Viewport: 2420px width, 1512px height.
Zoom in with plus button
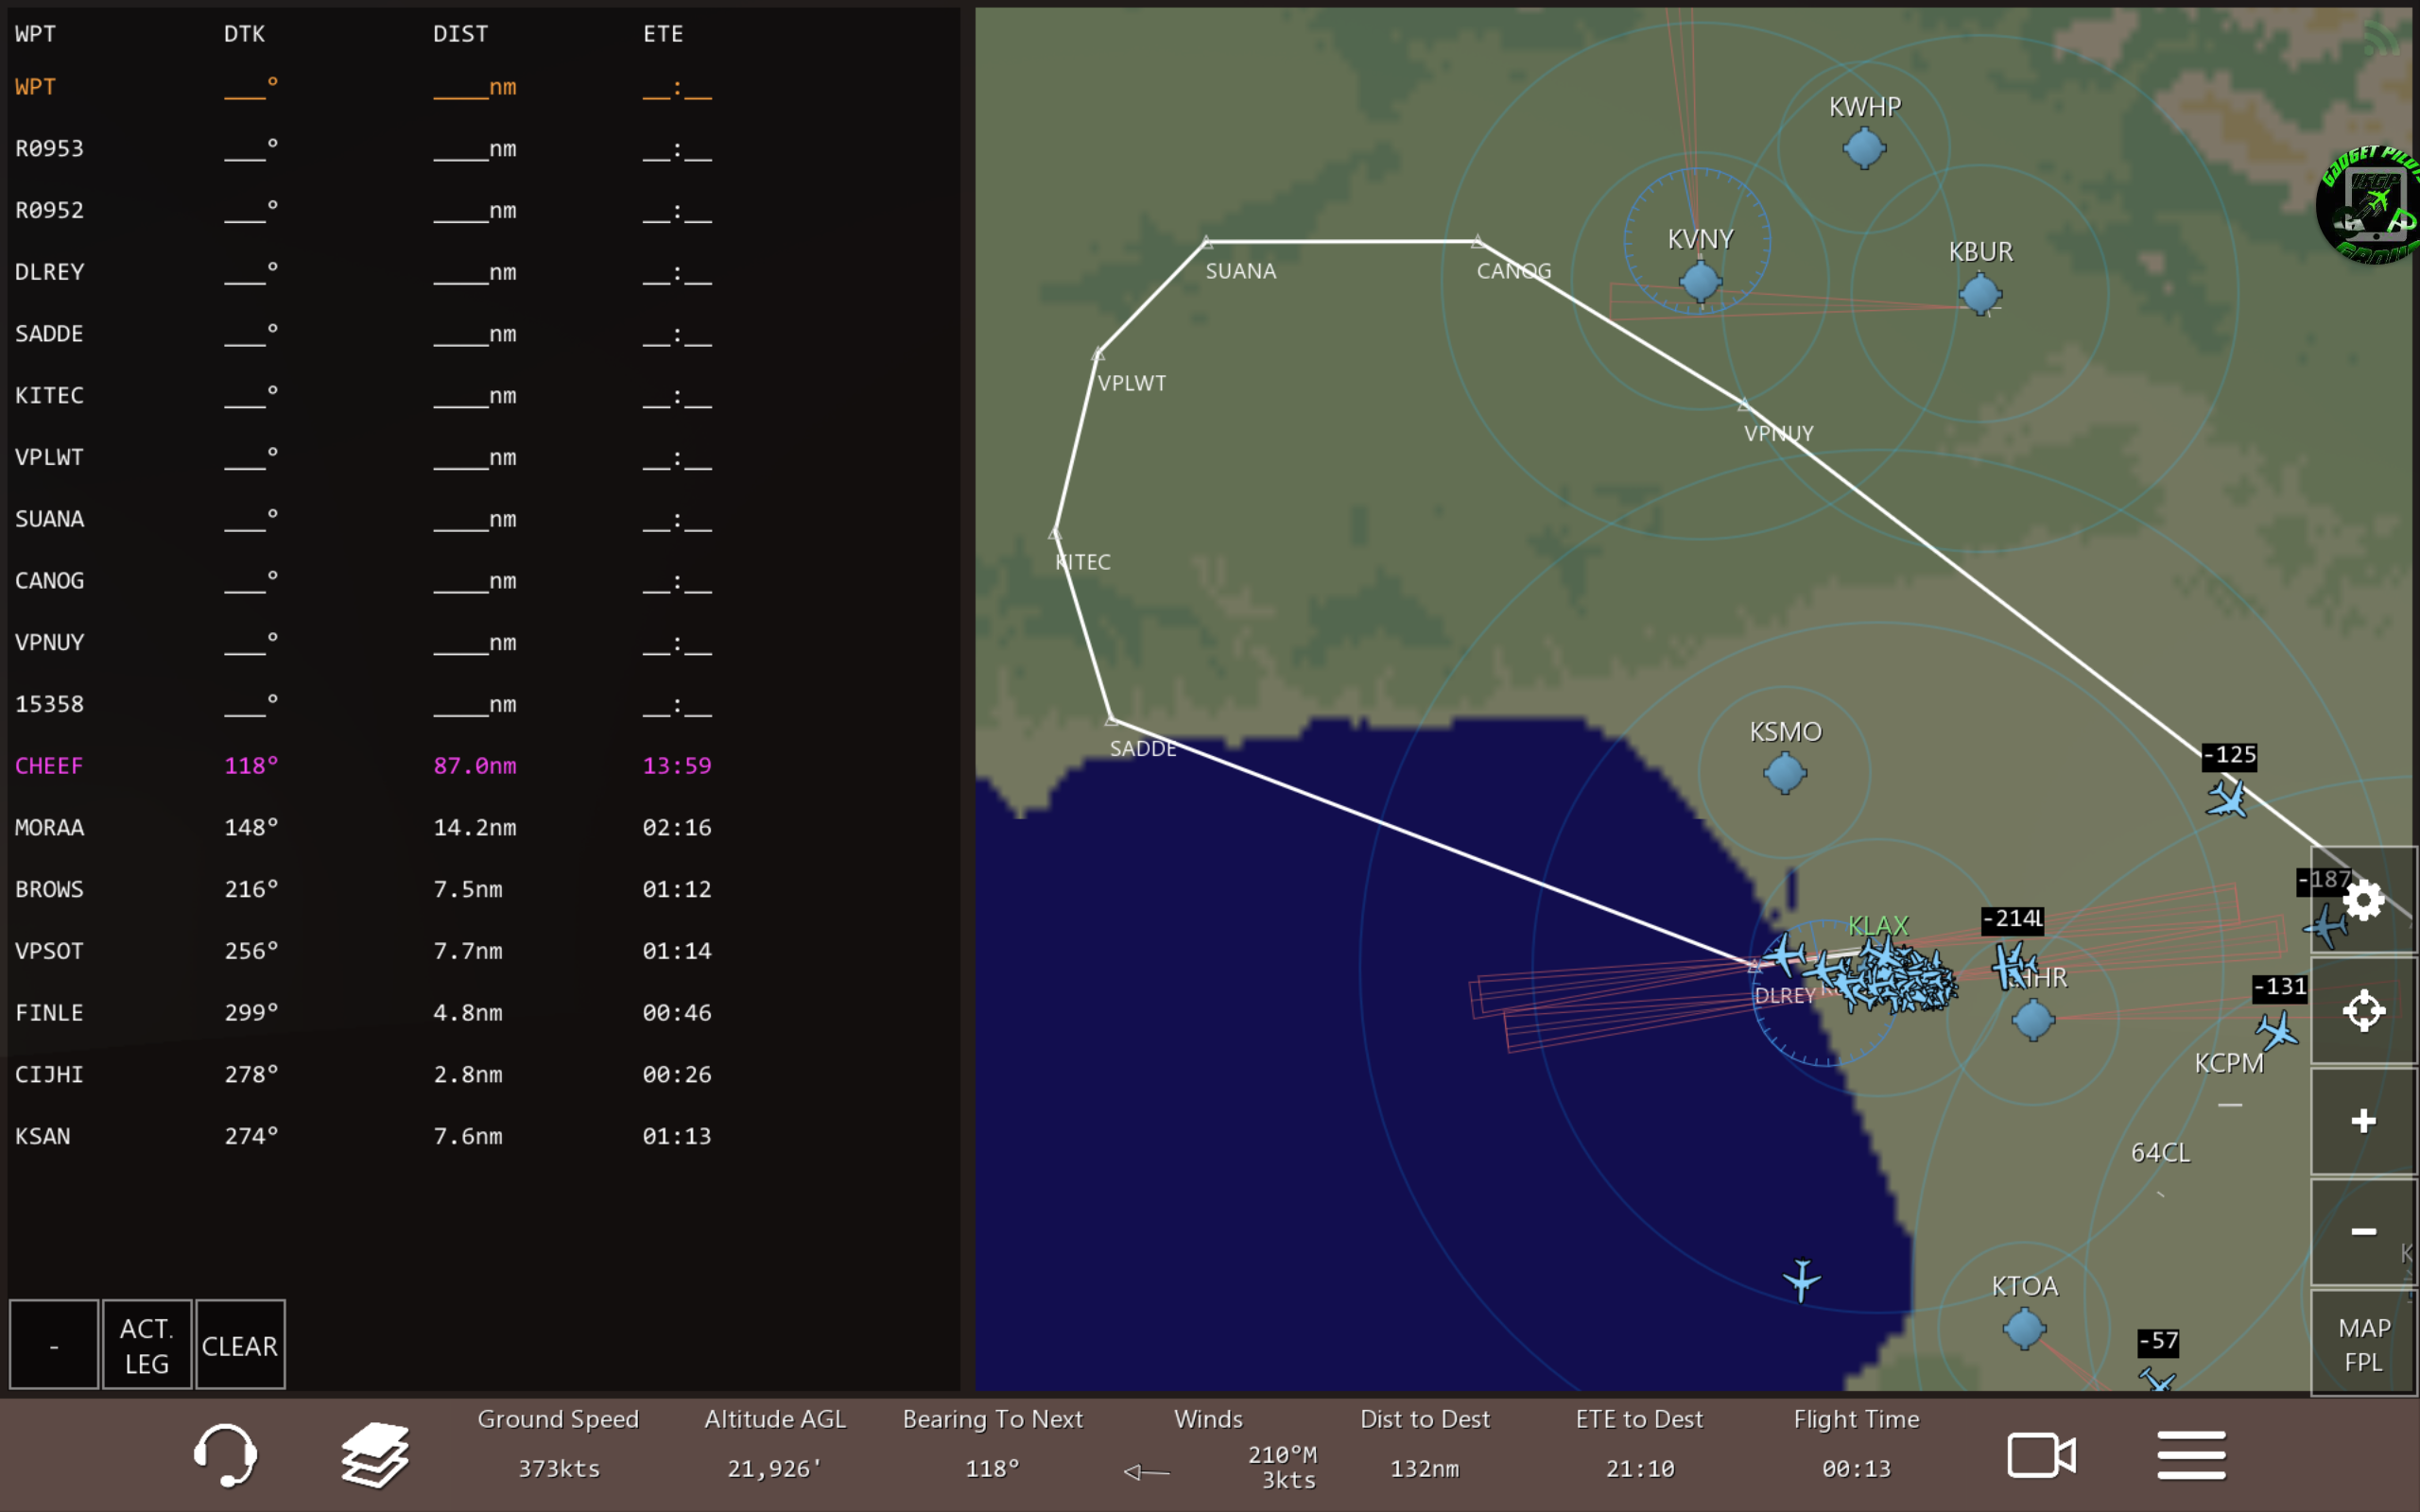click(x=2363, y=1121)
